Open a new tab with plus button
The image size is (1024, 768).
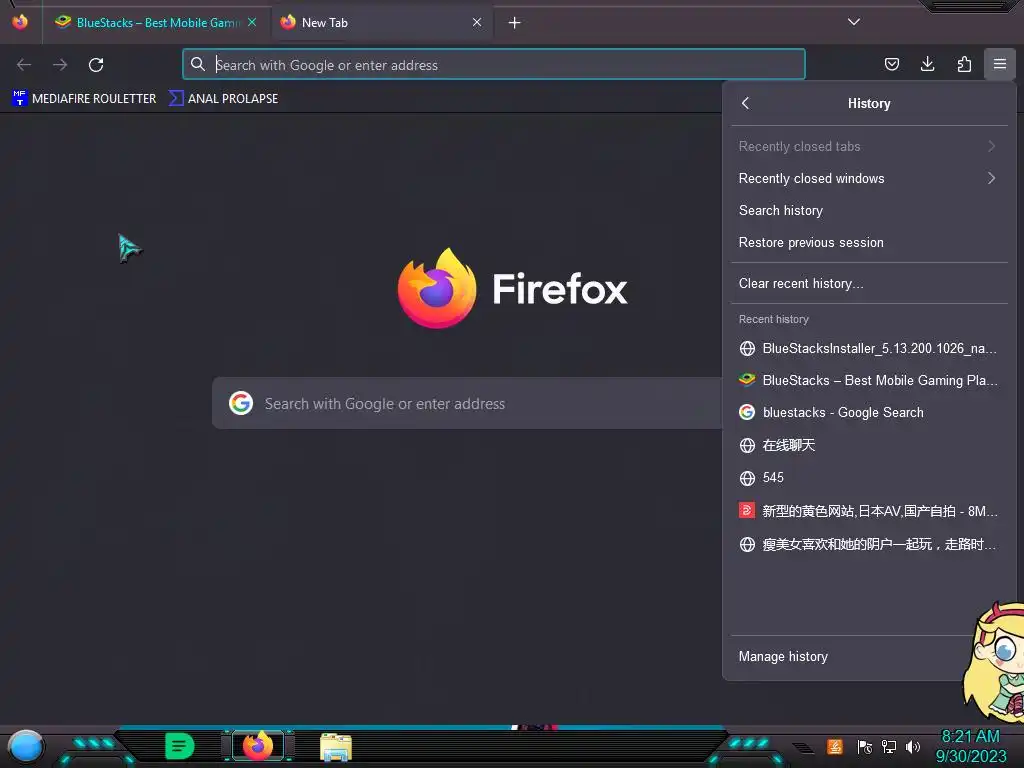pos(515,23)
